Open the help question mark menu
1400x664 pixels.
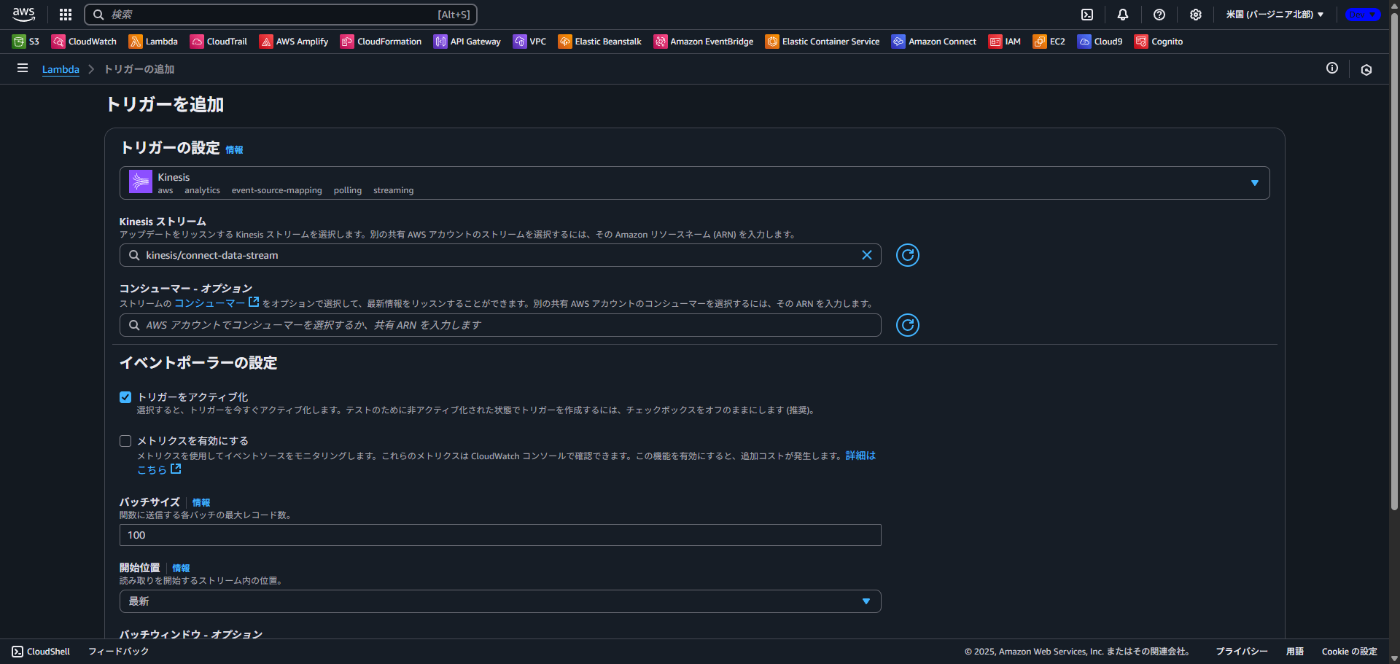[1159, 14]
